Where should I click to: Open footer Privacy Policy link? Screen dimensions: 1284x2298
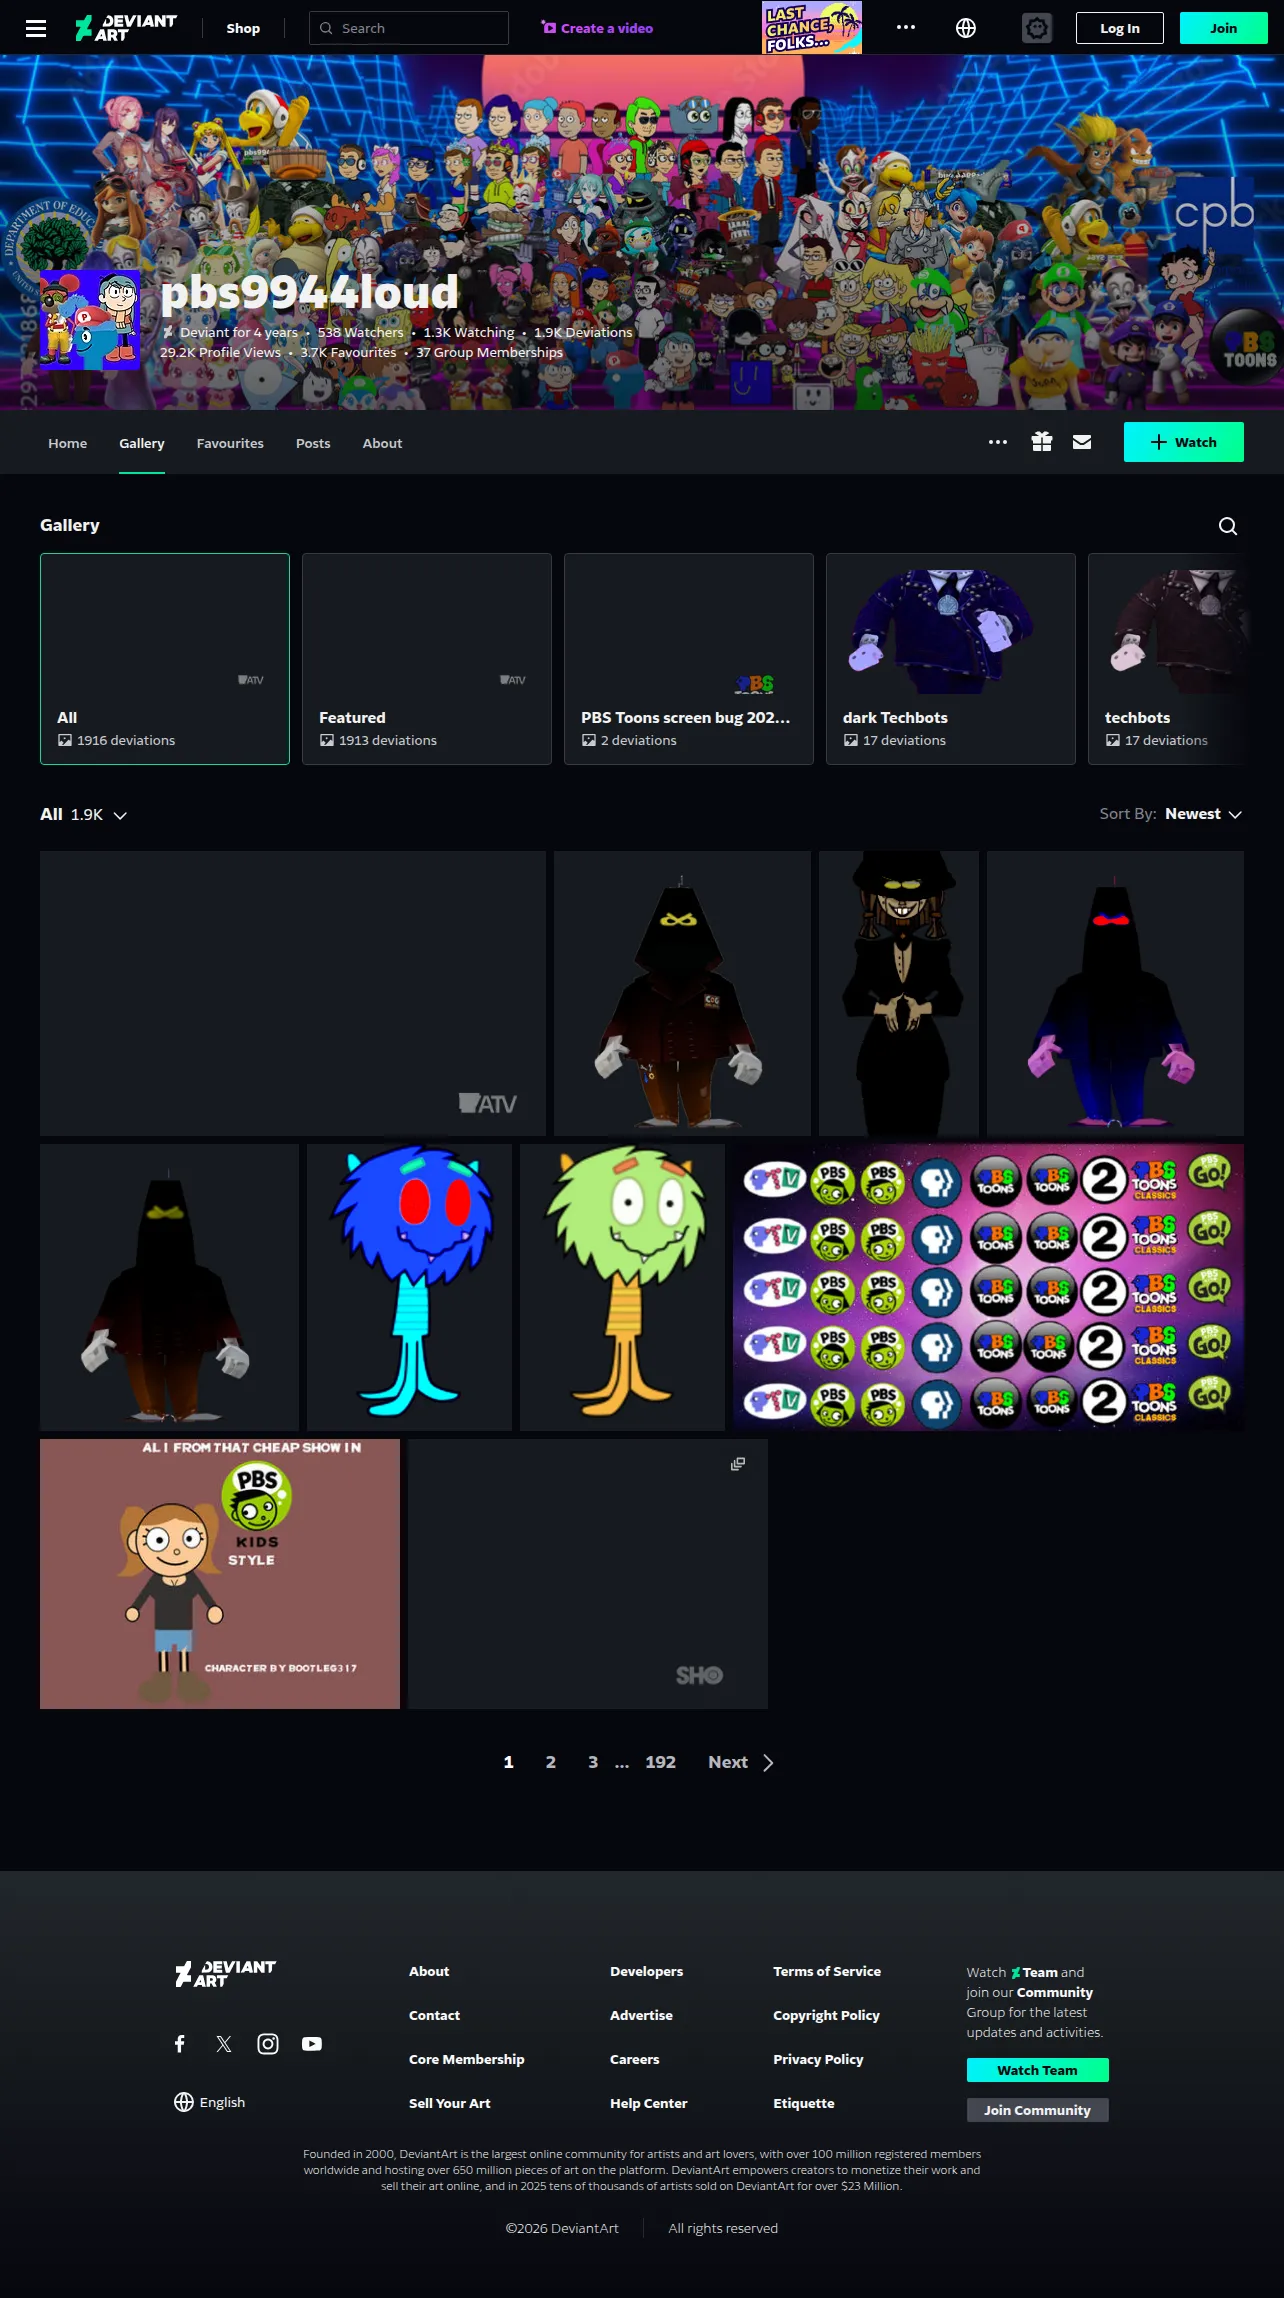pos(818,2059)
